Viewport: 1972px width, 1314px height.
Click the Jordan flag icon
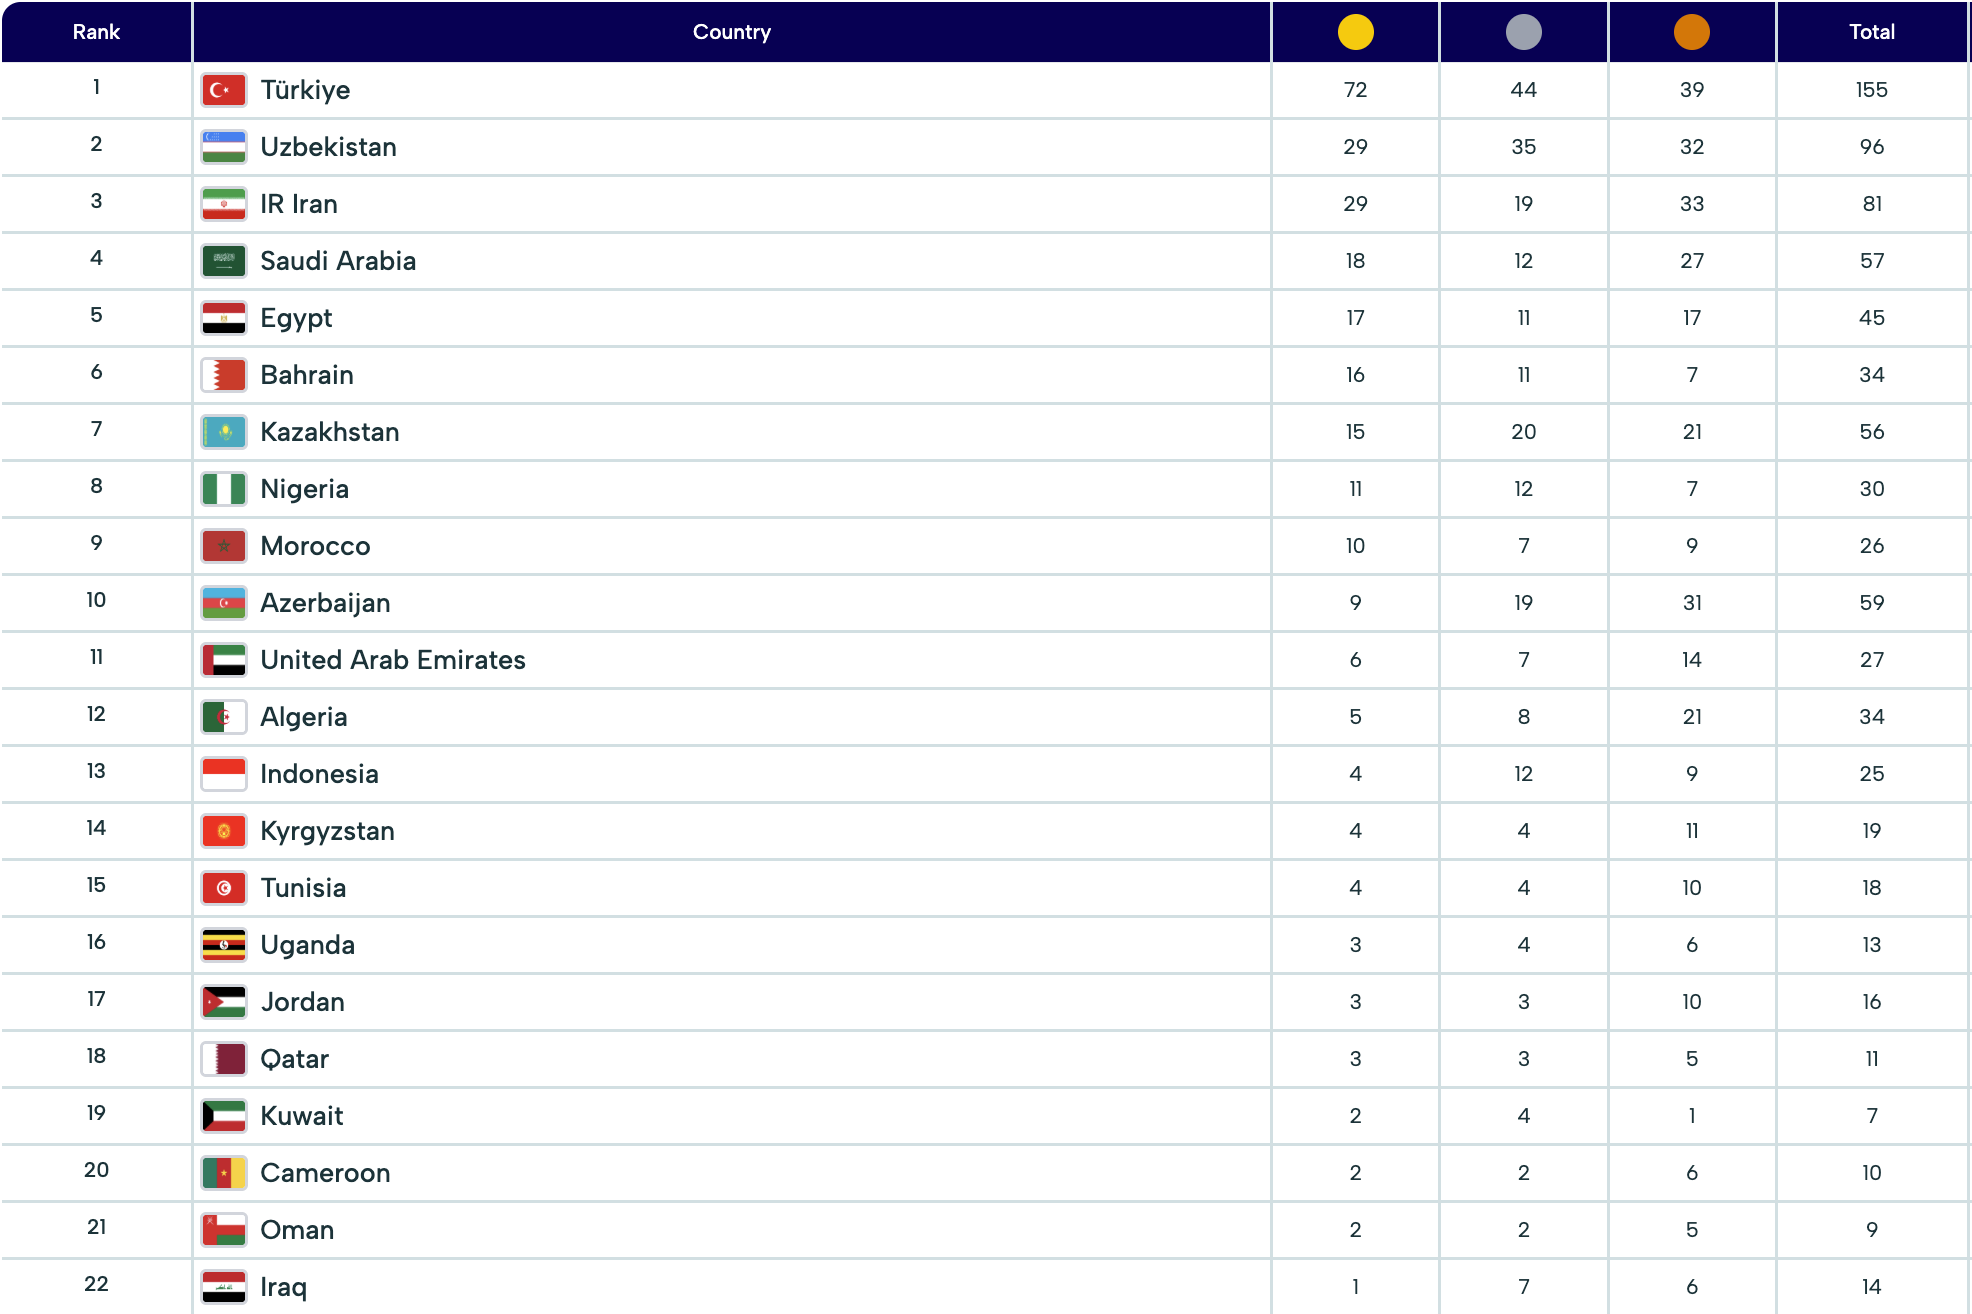tap(223, 1002)
